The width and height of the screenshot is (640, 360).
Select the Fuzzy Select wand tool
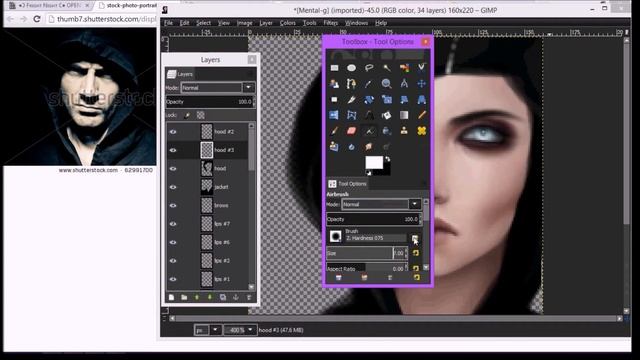point(387,68)
